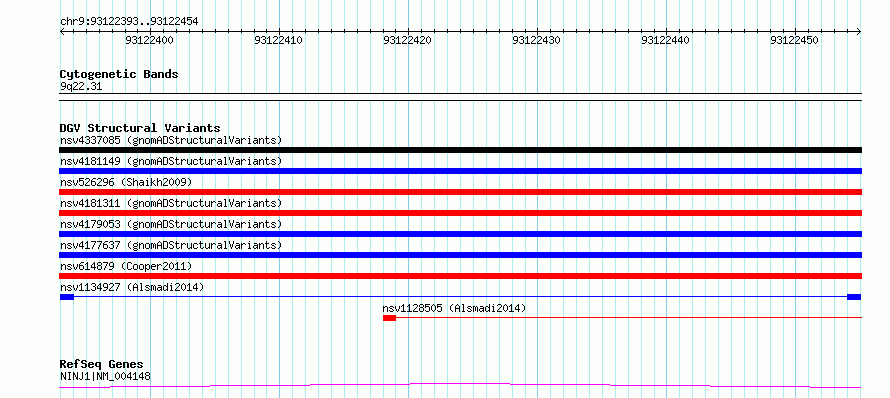This screenshot has width=890, height=398.
Task: Click the magenta NINJ1 gene line
Action: point(460,386)
